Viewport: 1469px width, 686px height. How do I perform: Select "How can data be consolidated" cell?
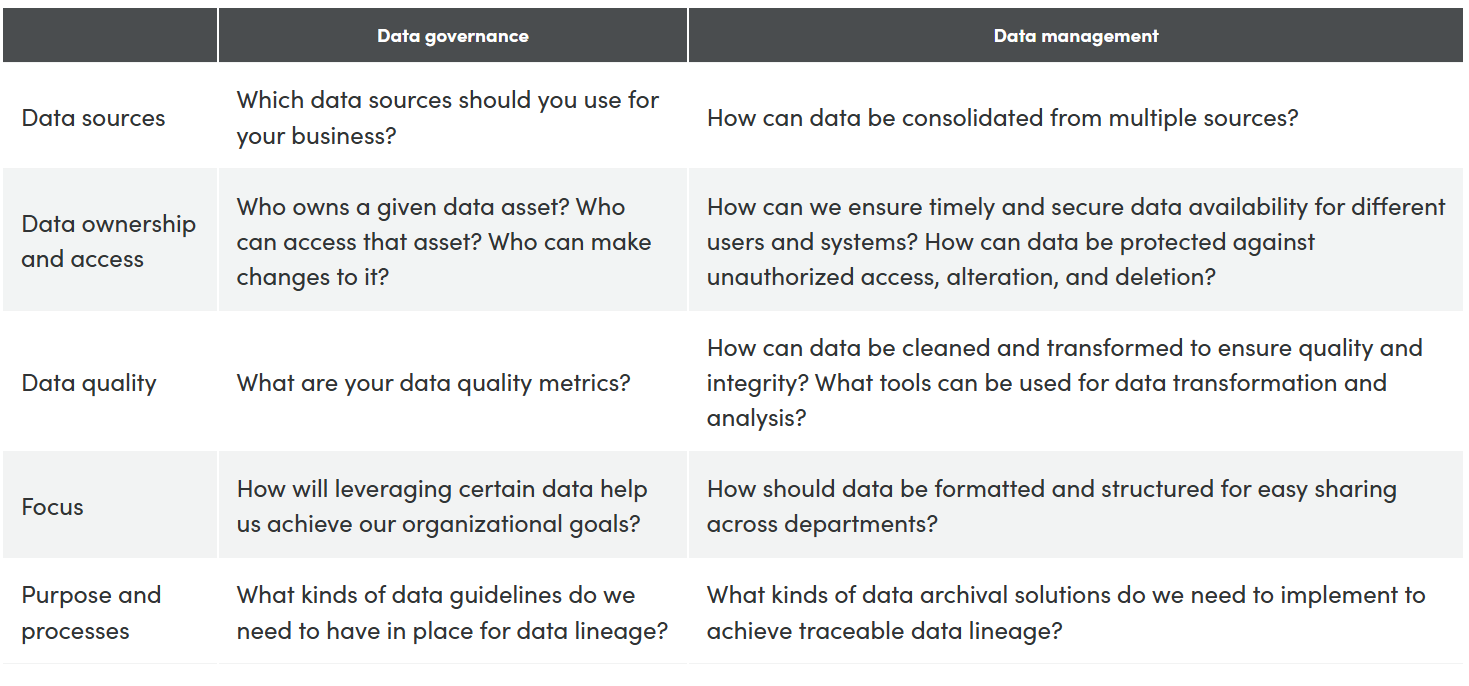point(1002,118)
